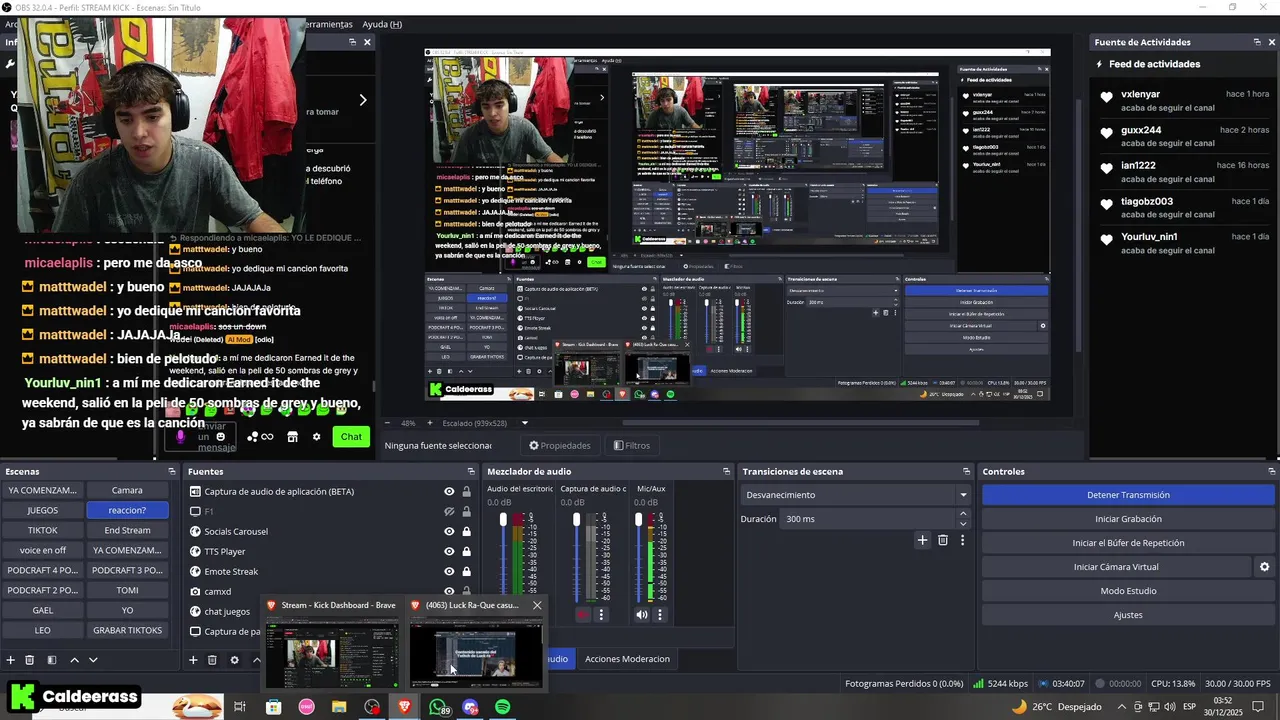Hide Captura de audio de aplicación source
Screen dimensions: 1280x720
pos(449,491)
